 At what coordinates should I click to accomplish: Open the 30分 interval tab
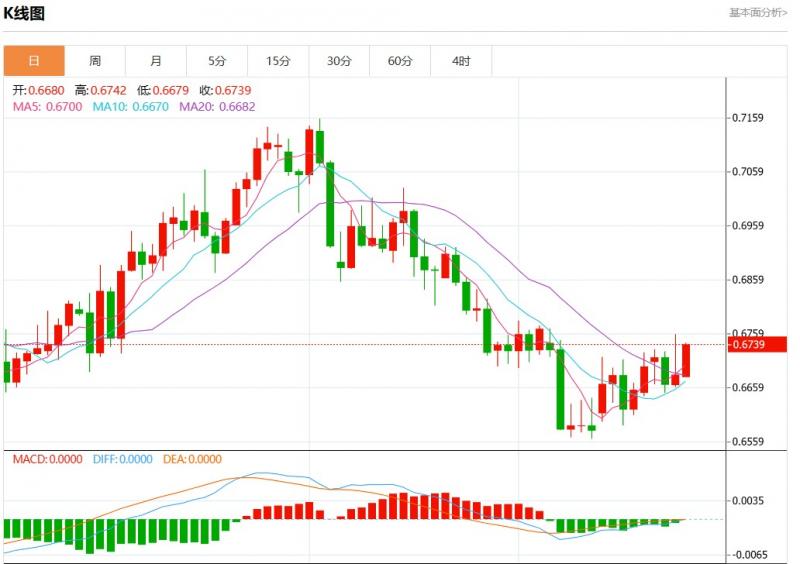tap(339, 61)
